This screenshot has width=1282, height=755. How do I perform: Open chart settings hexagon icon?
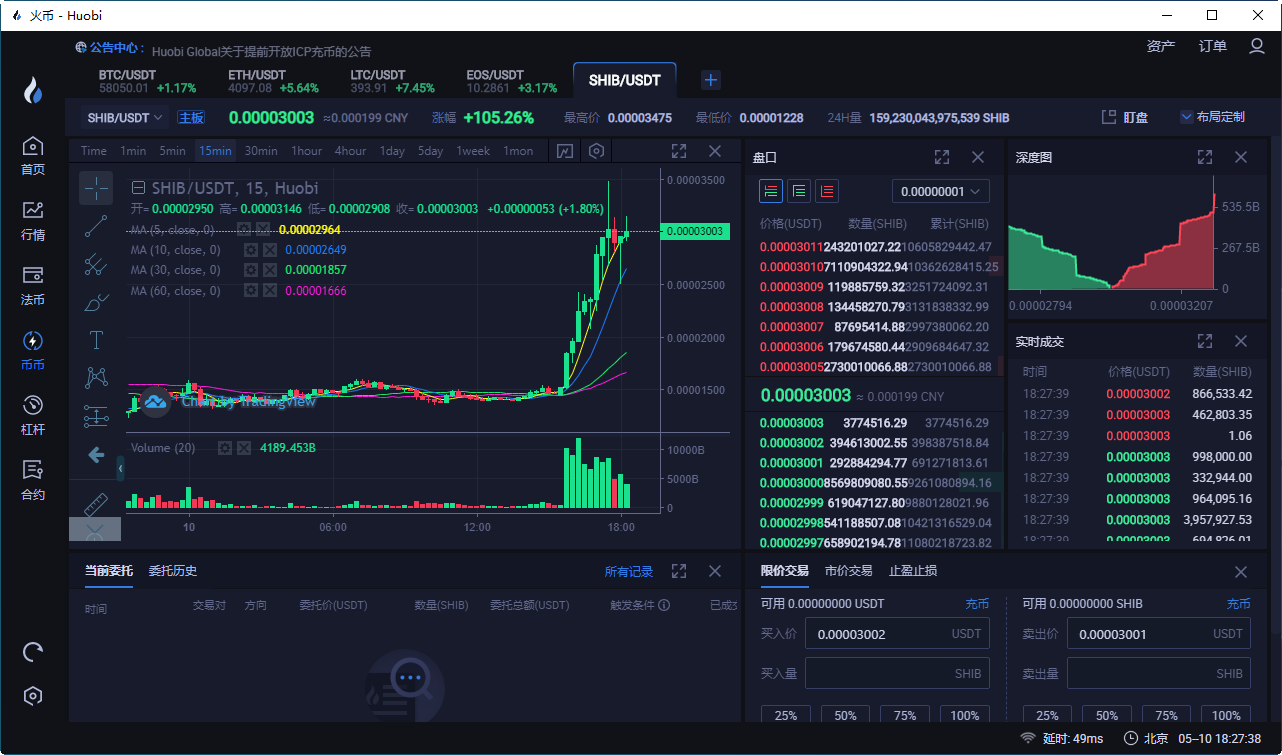point(597,151)
